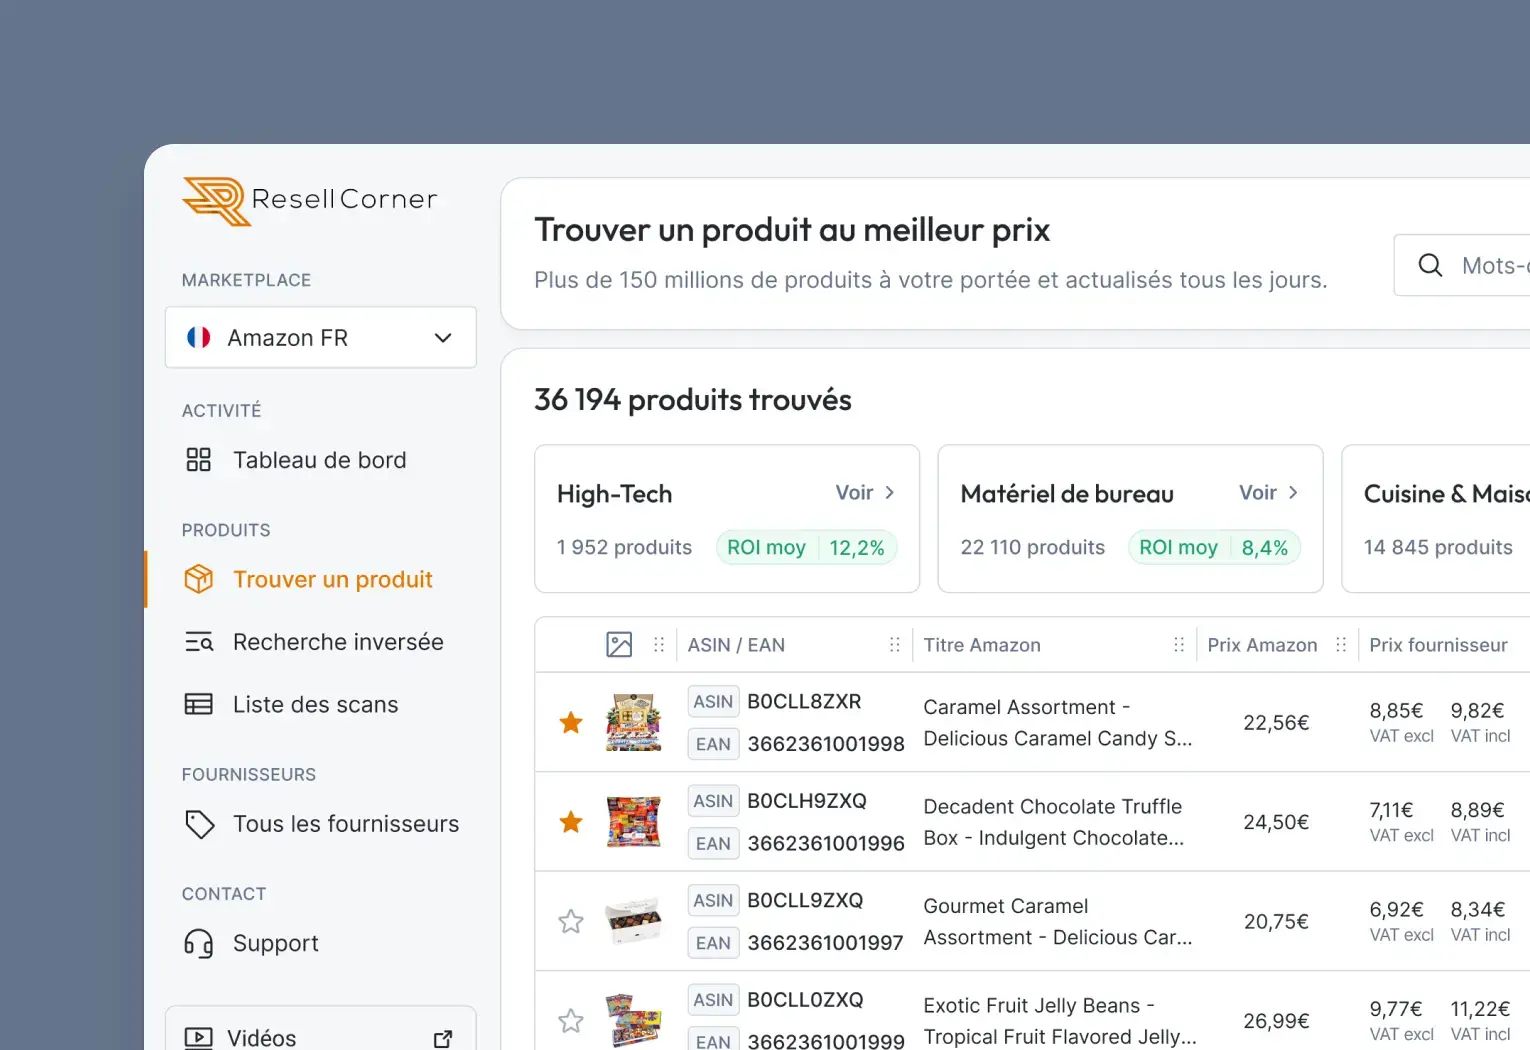Image resolution: width=1530 pixels, height=1050 pixels.
Task: Click EAN 3662361001997
Action: [x=825, y=943]
